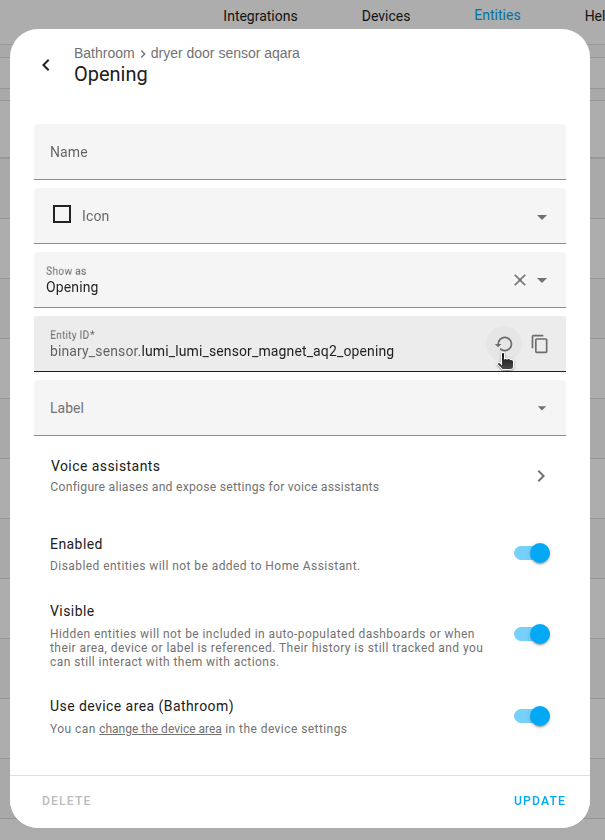Expand the Voice assistants section
Image resolution: width=605 pixels, height=840 pixels.
point(541,475)
